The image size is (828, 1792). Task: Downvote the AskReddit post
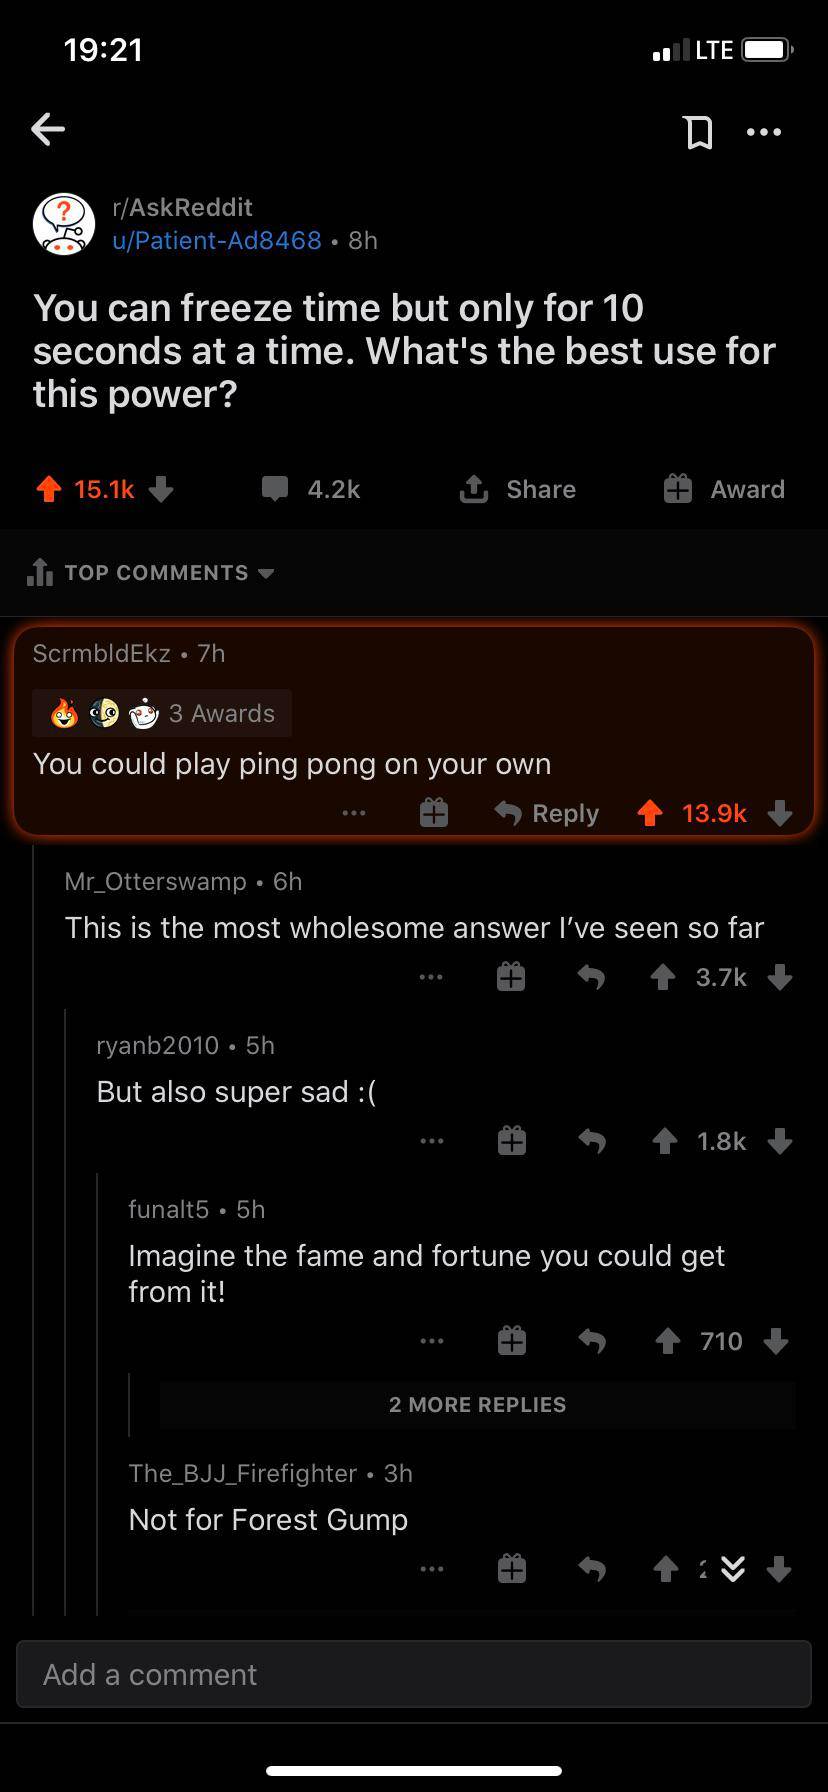click(161, 489)
